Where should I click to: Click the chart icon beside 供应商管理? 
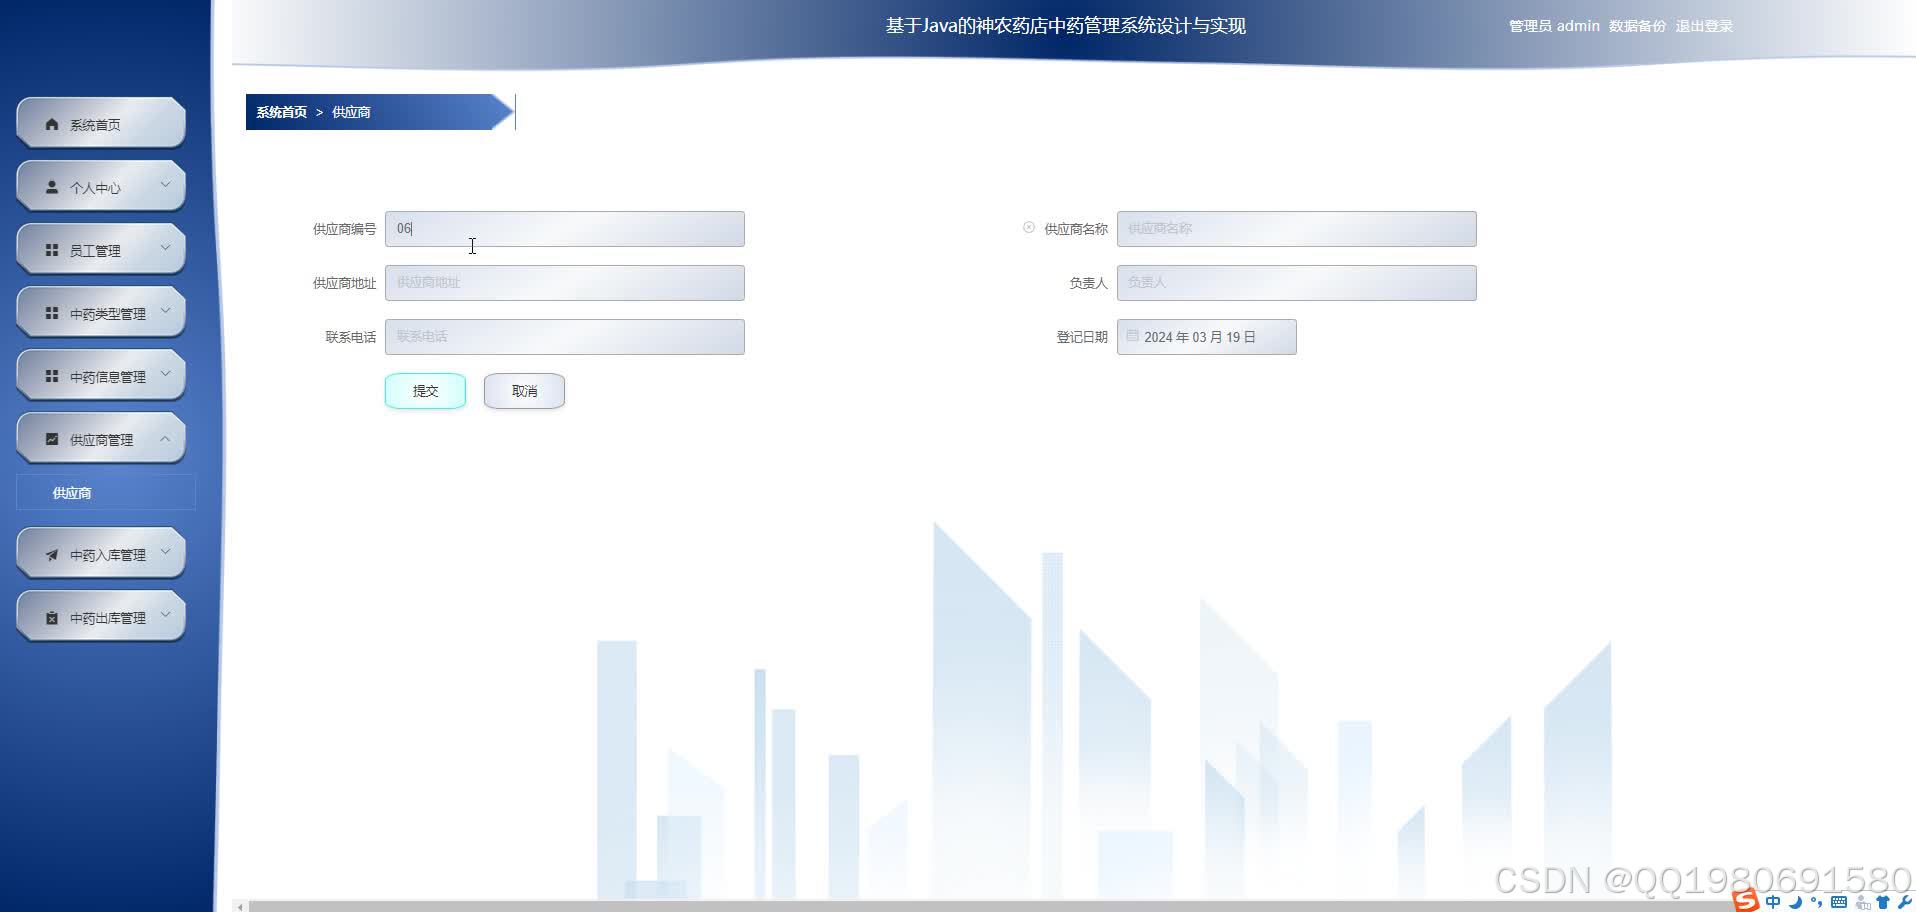click(x=52, y=439)
